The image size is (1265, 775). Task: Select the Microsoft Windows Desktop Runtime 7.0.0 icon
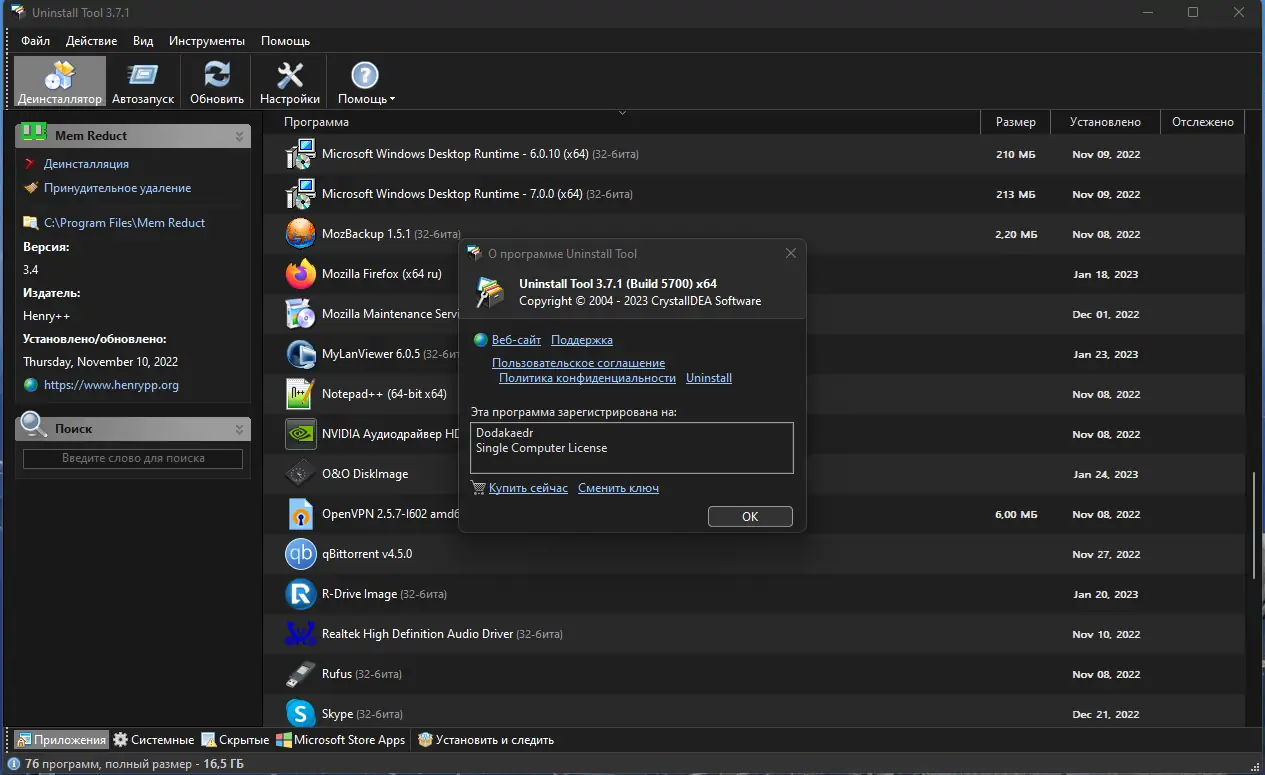[x=301, y=195]
